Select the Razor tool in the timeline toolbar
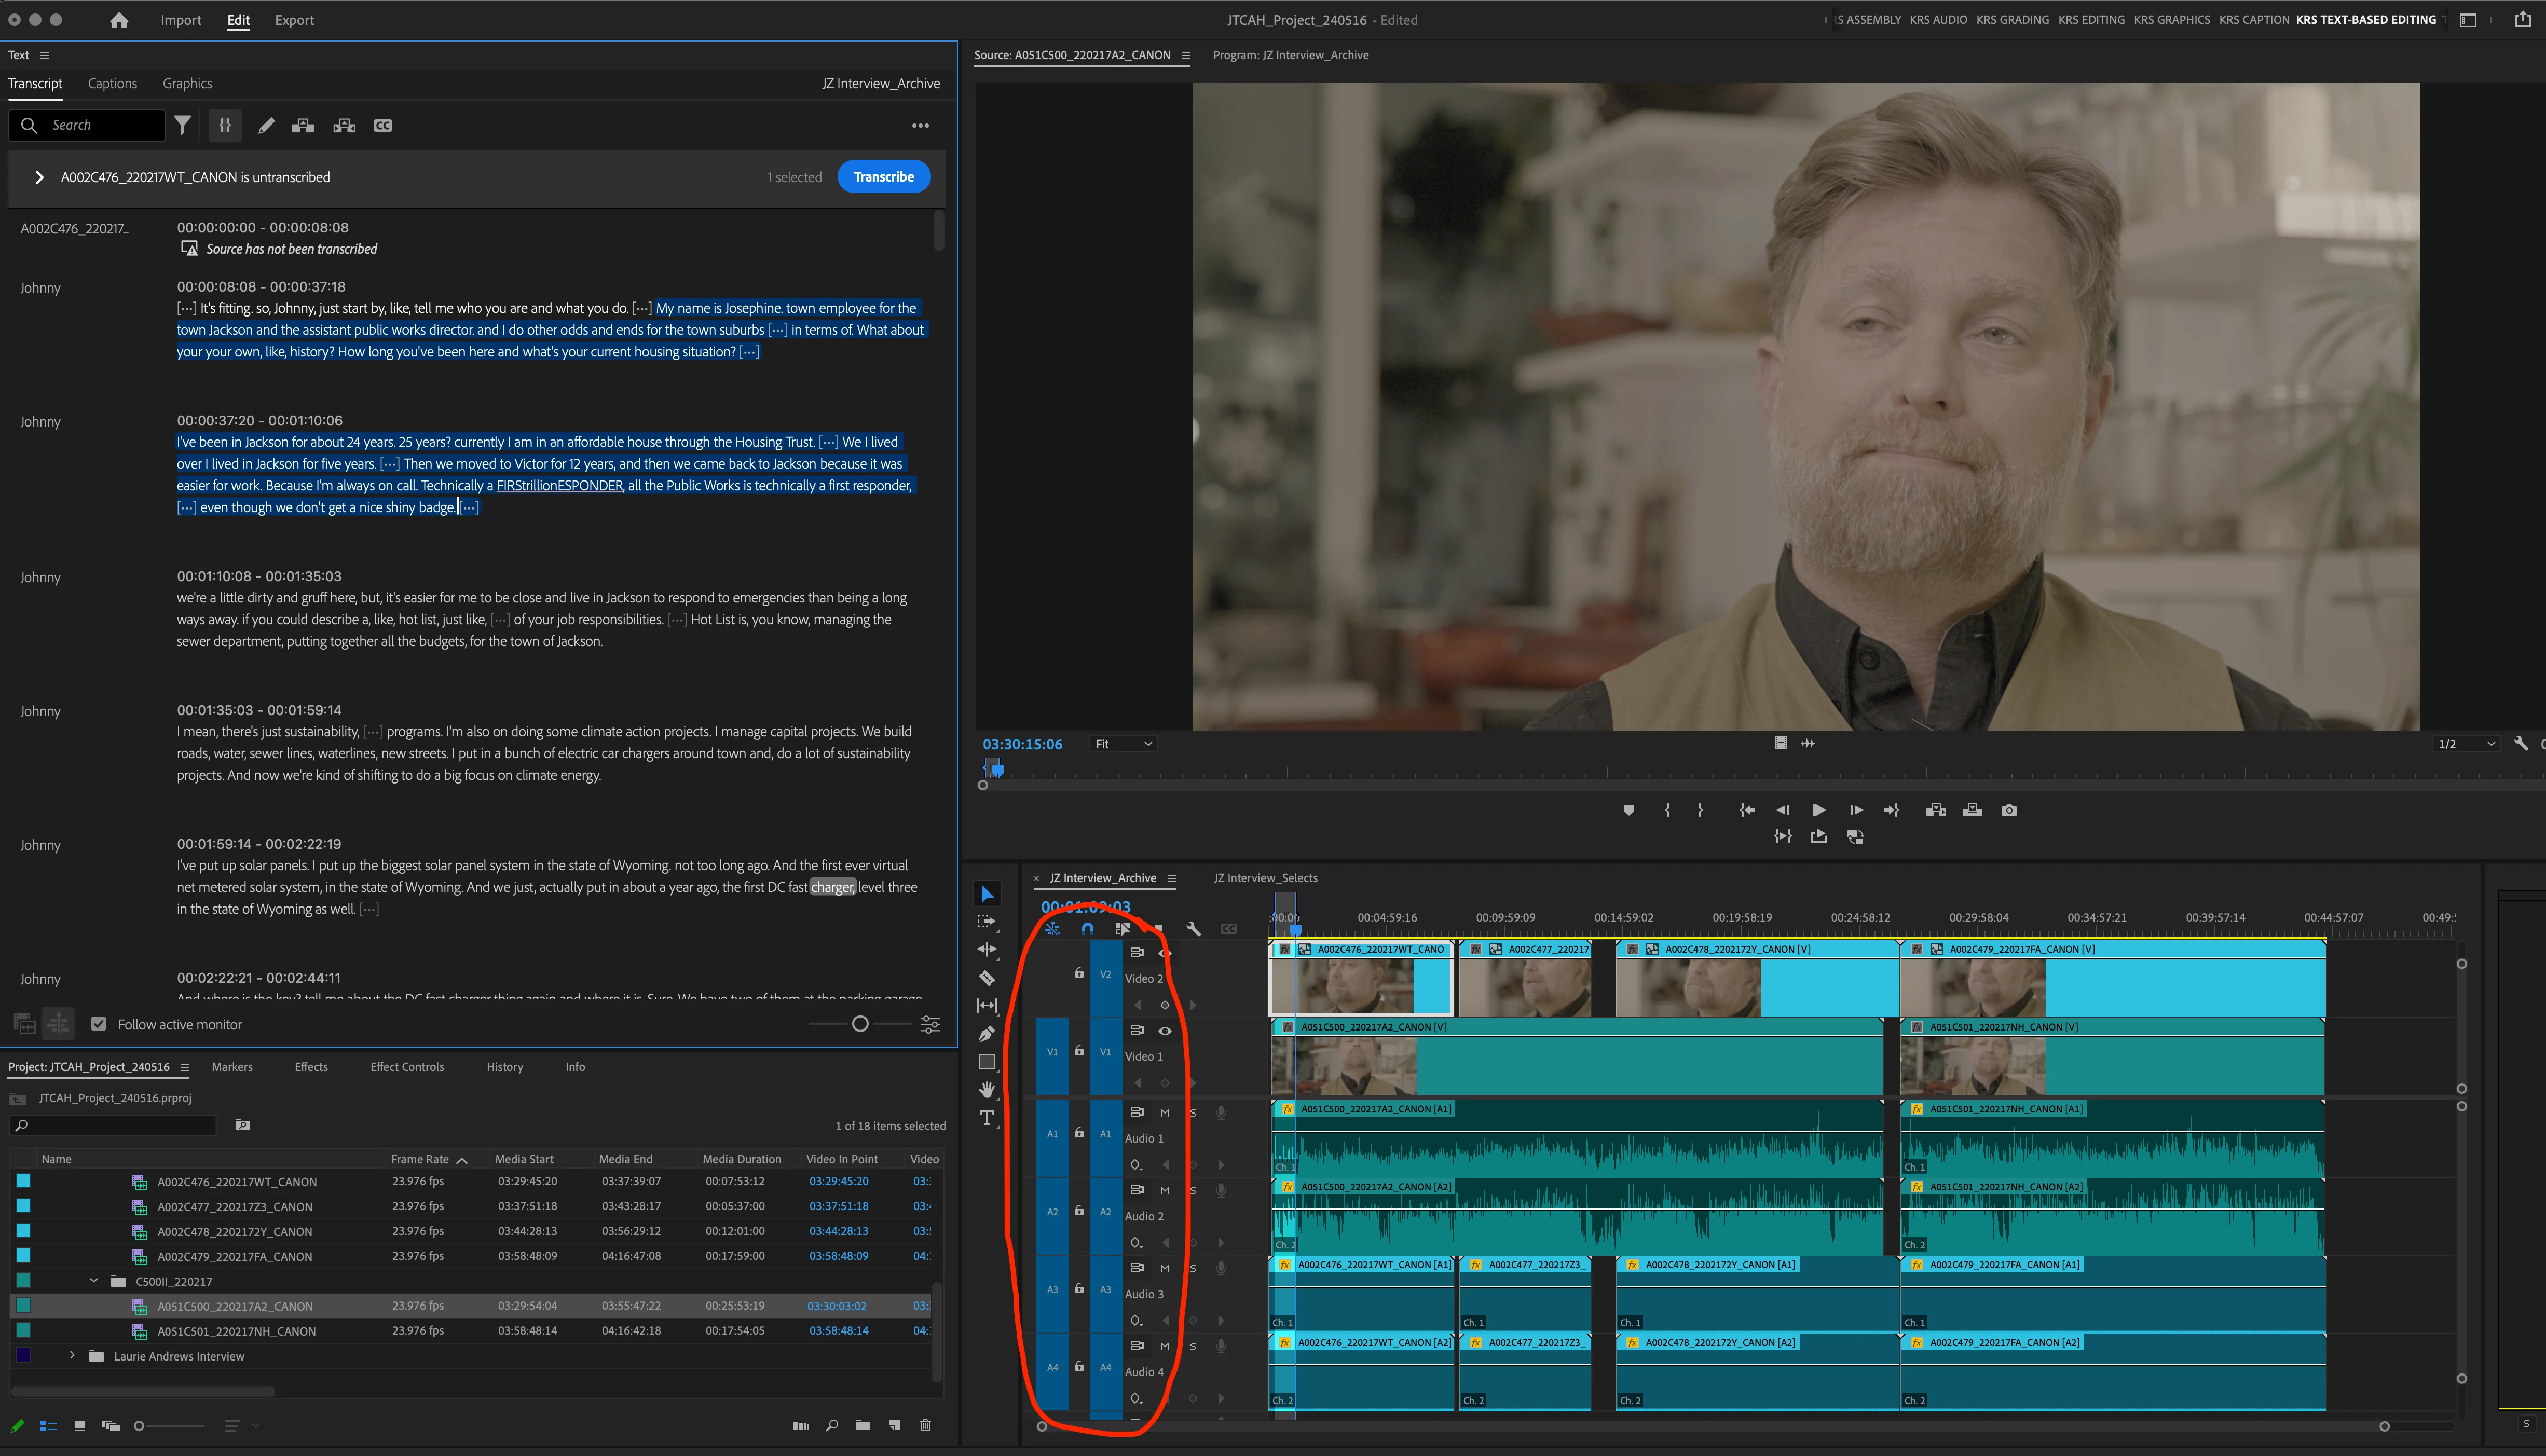 [x=986, y=978]
